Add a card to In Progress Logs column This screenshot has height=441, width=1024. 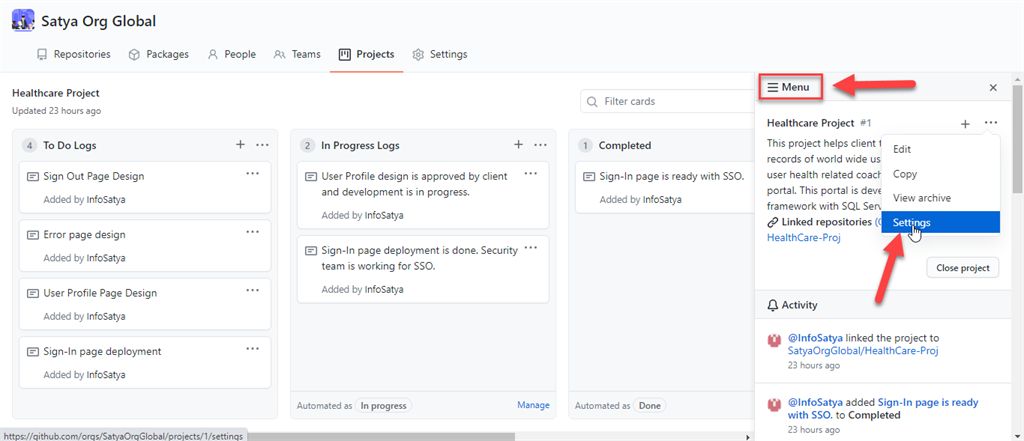tap(519, 145)
